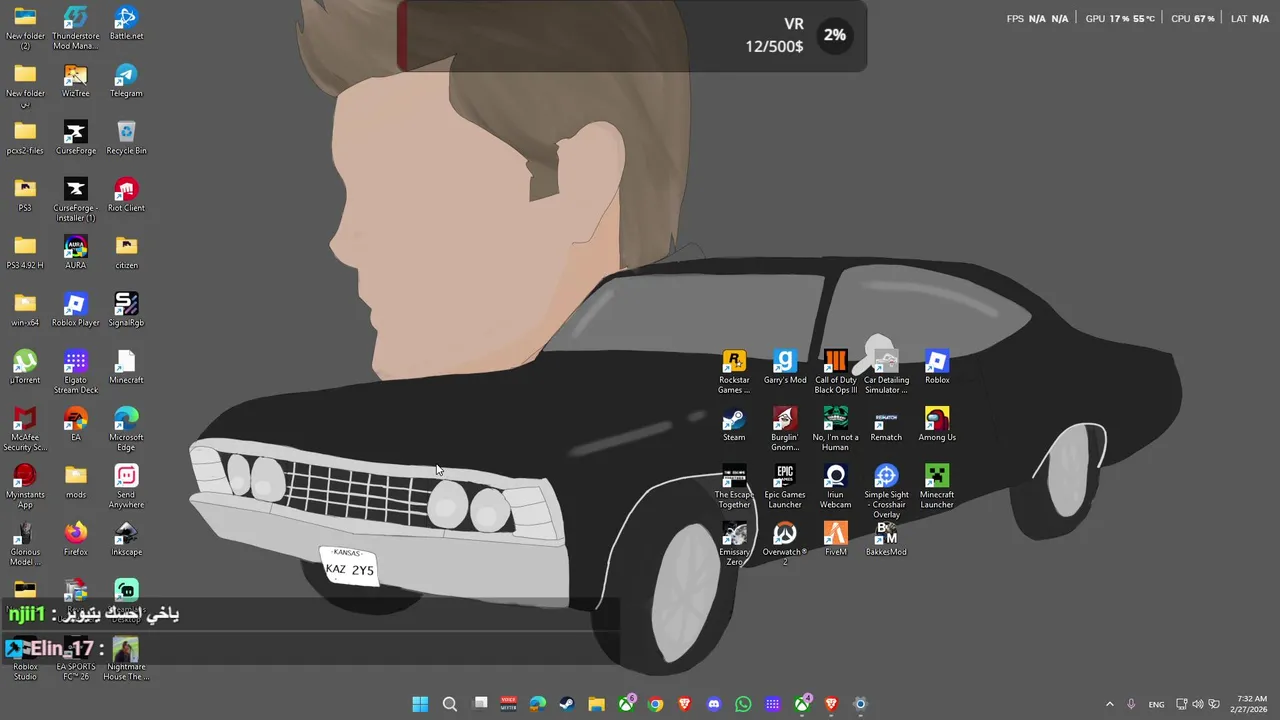The height and width of the screenshot is (720, 1280).
Task: Open the Send Anywhere shortcut
Action: pyautogui.click(x=126, y=487)
